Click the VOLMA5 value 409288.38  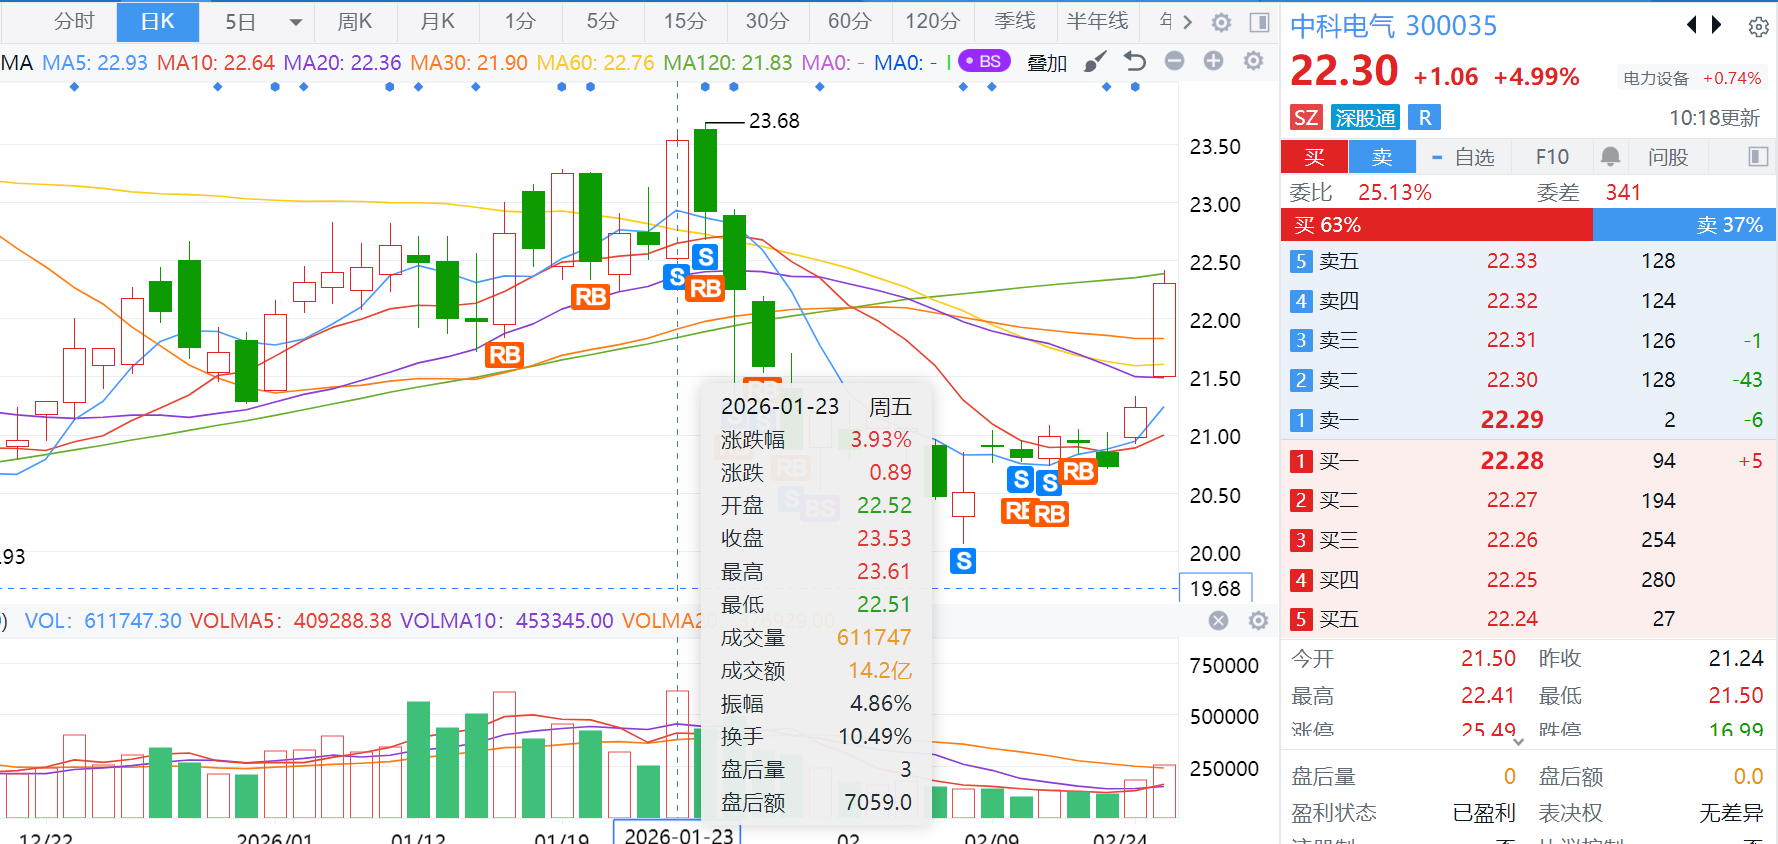[x=342, y=621]
